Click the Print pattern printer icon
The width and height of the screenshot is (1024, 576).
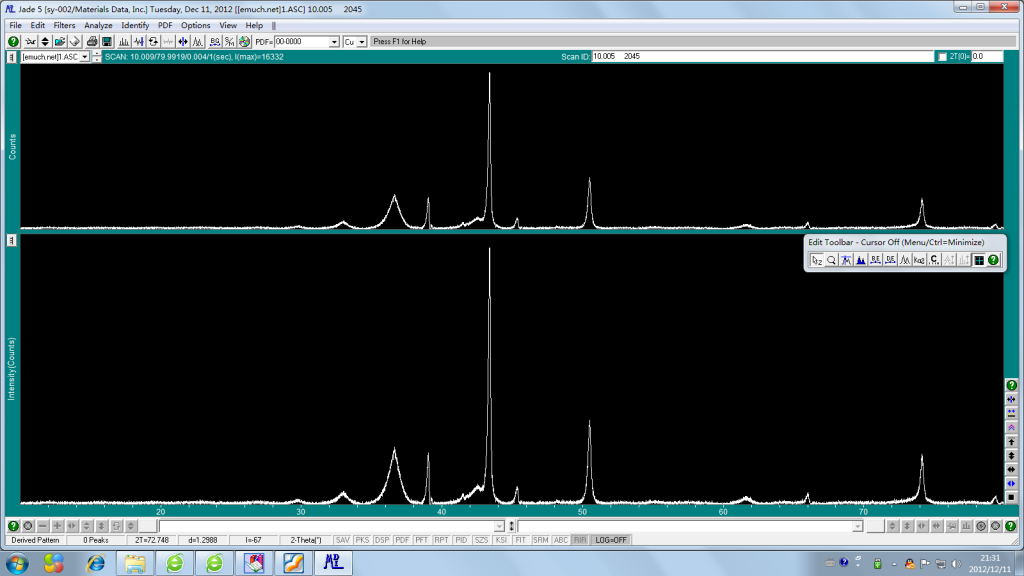point(92,41)
